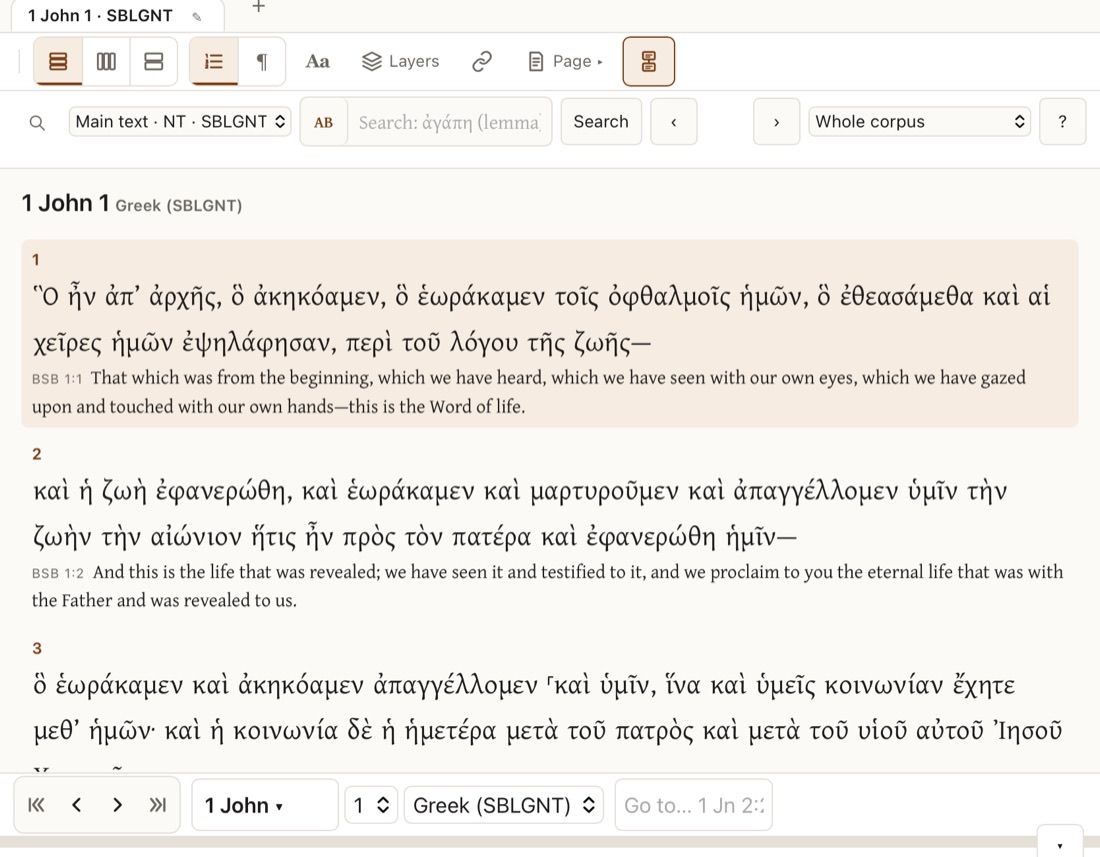Click the BSB 1:2 reference label
Image resolution: width=1100 pixels, height=857 pixels.
[x=58, y=574]
